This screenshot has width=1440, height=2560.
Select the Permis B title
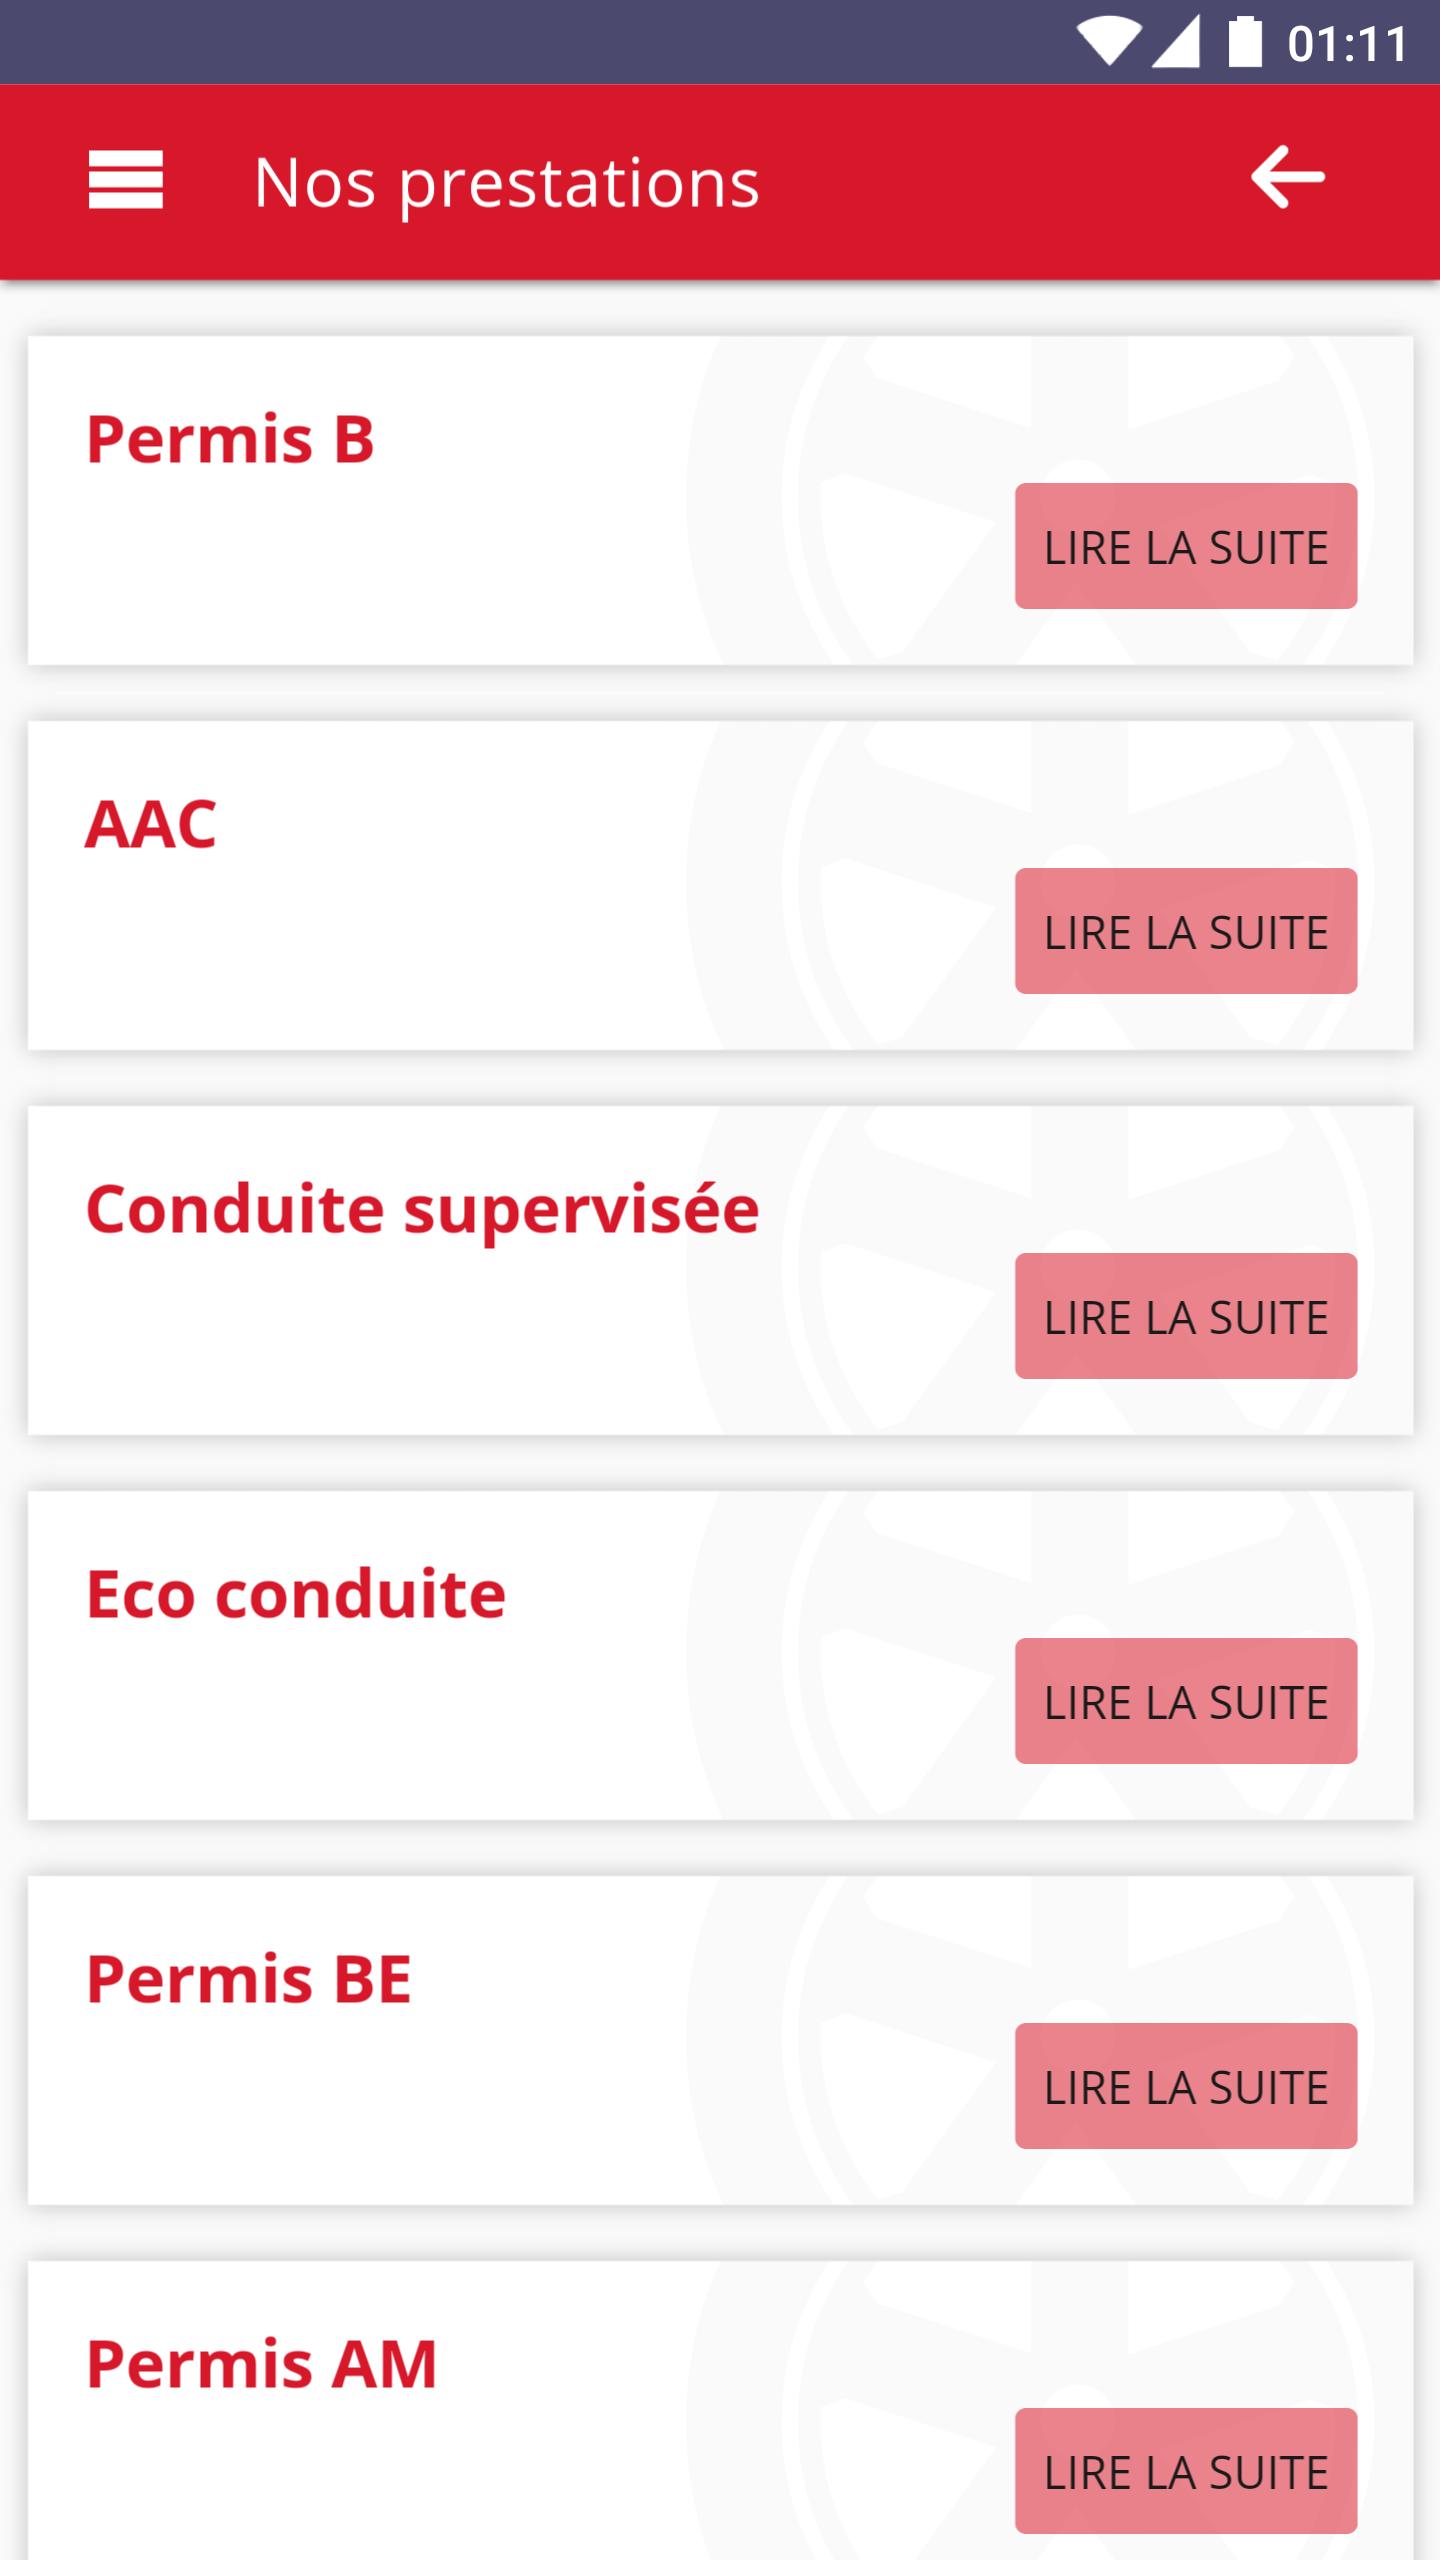click(x=230, y=439)
